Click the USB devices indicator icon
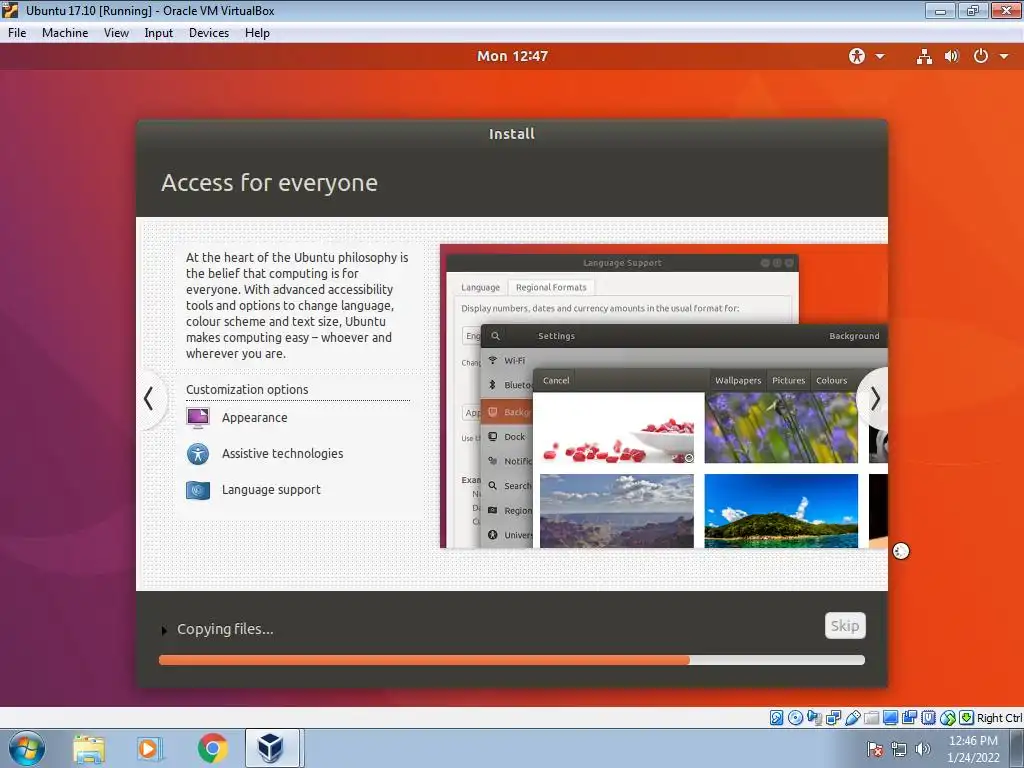The height and width of the screenshot is (768, 1024). click(x=852, y=718)
